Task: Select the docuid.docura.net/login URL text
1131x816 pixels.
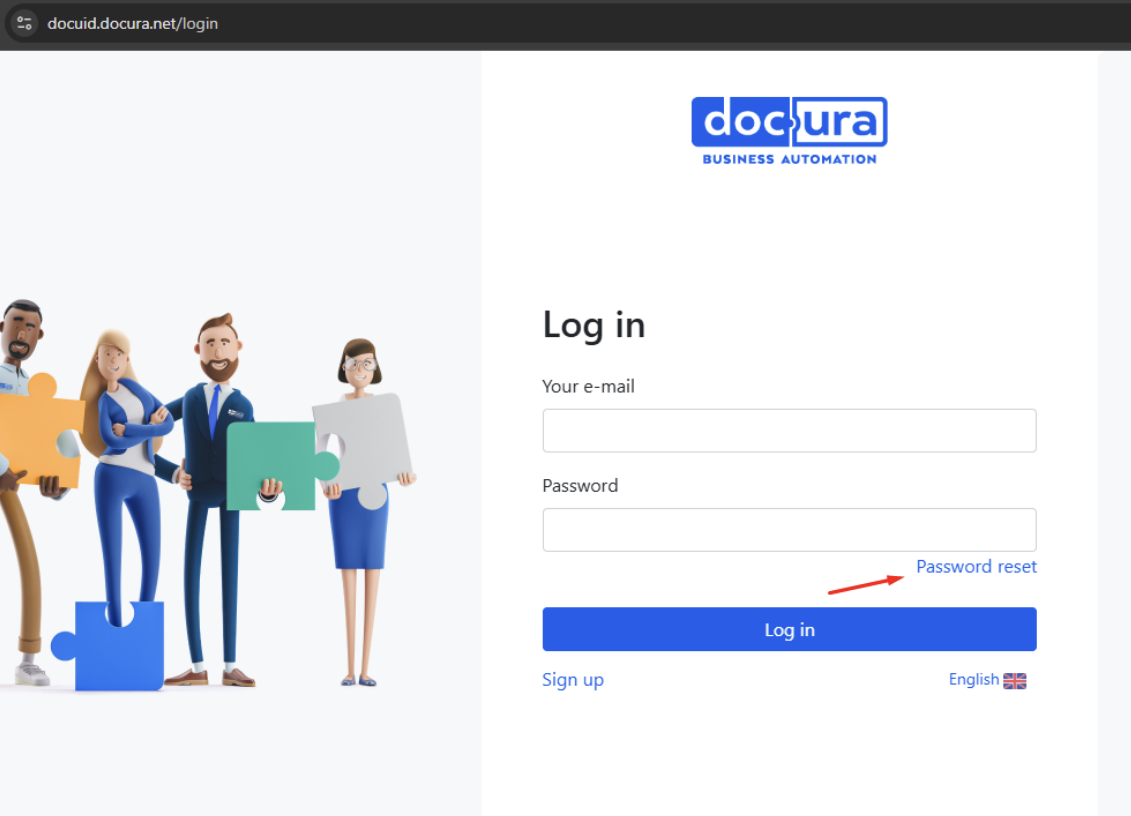Action: 133,23
